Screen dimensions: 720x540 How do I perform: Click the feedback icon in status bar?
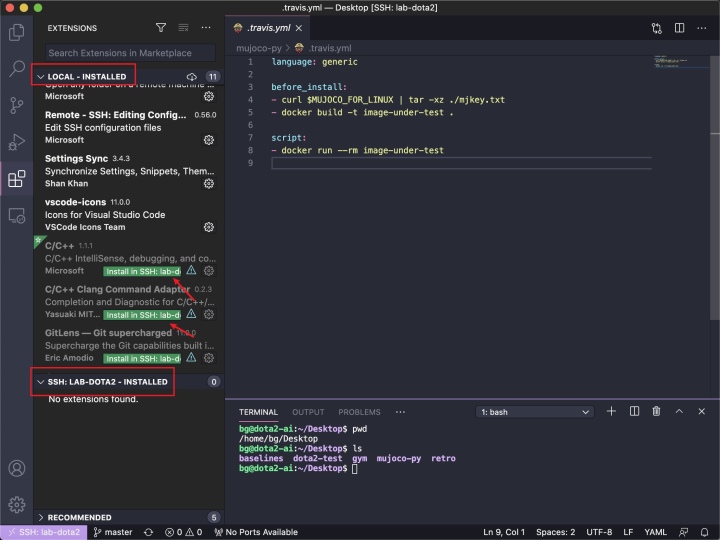click(683, 532)
